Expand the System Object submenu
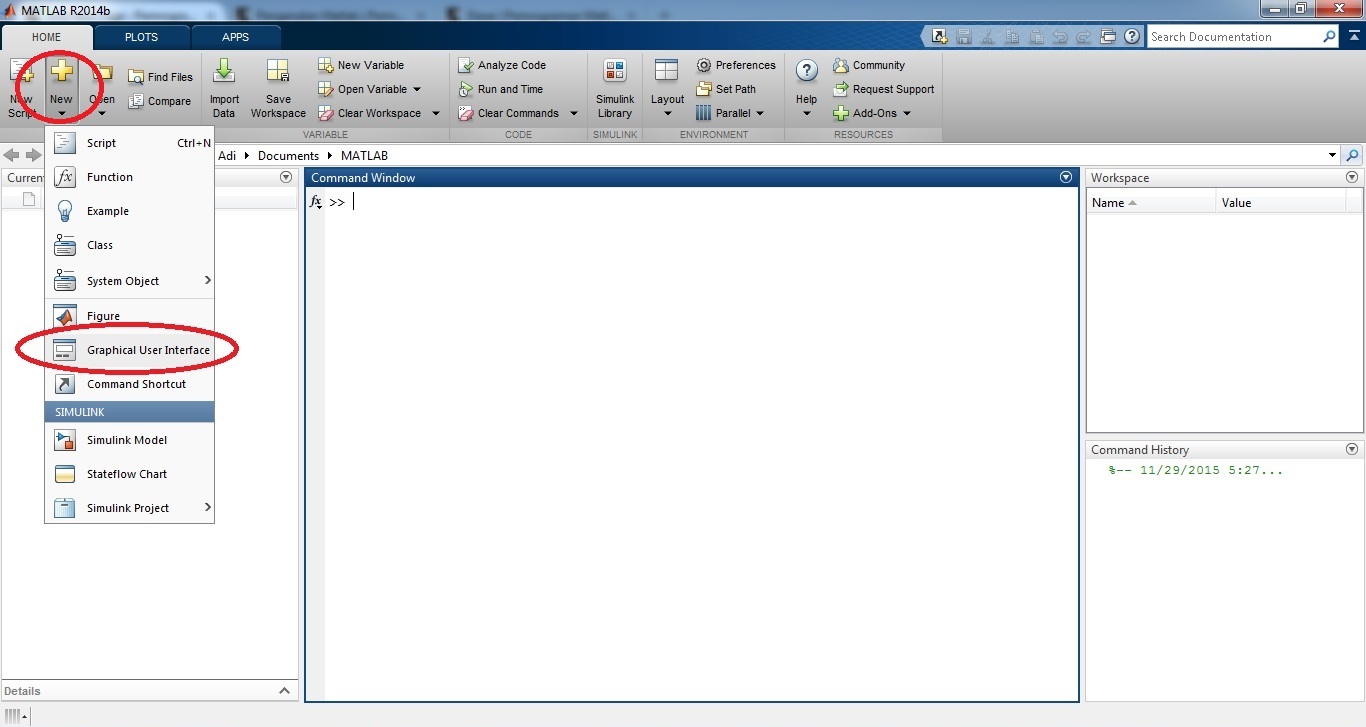The height and width of the screenshot is (727, 1366). 207,281
